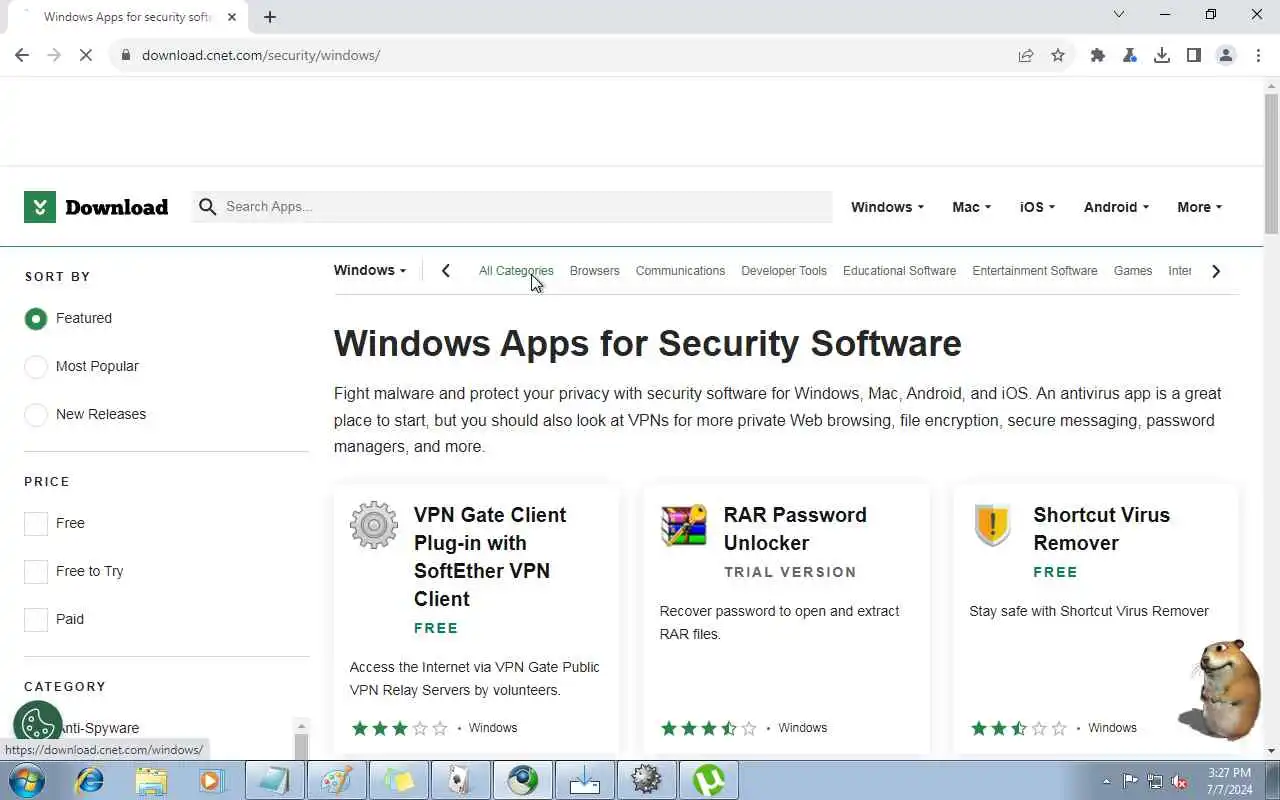Click RAR Password Unlocker star rating
This screenshot has width=1280, height=800.
coord(708,728)
